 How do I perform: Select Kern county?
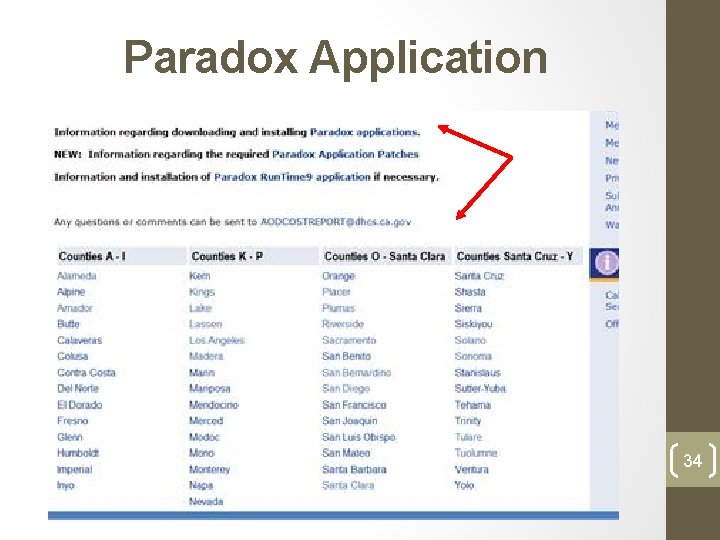pos(200,276)
